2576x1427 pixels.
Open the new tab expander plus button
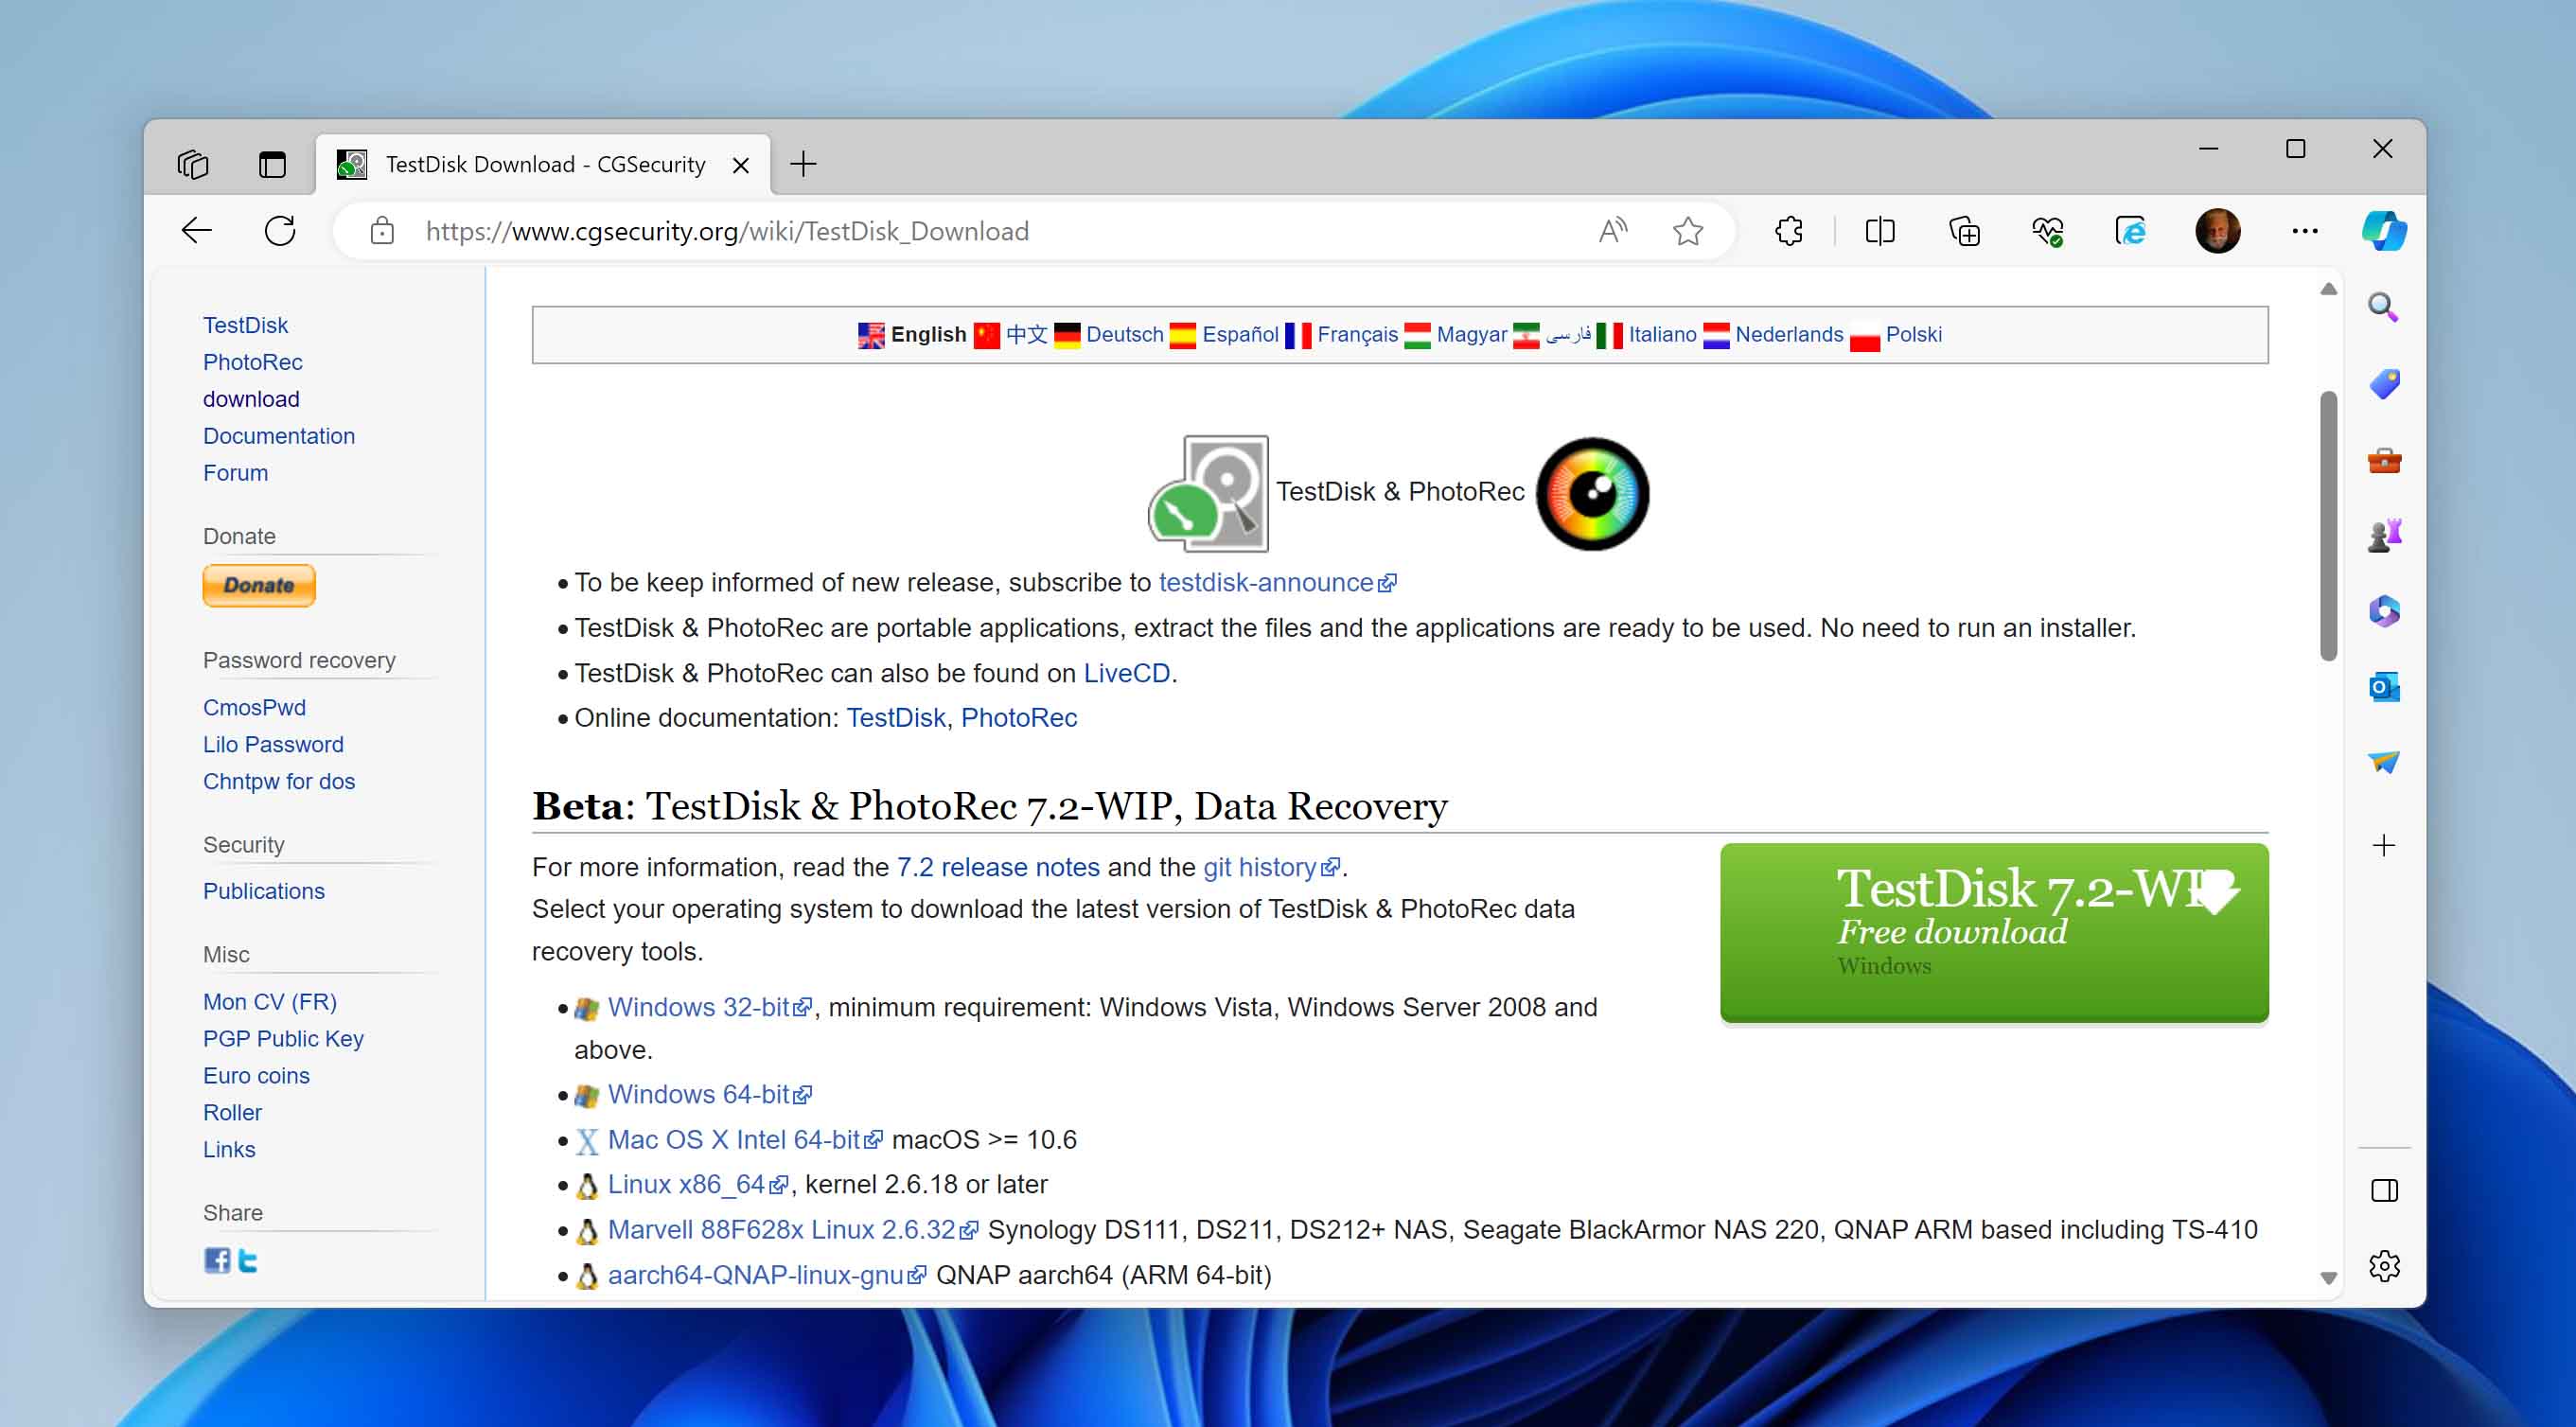click(x=803, y=164)
